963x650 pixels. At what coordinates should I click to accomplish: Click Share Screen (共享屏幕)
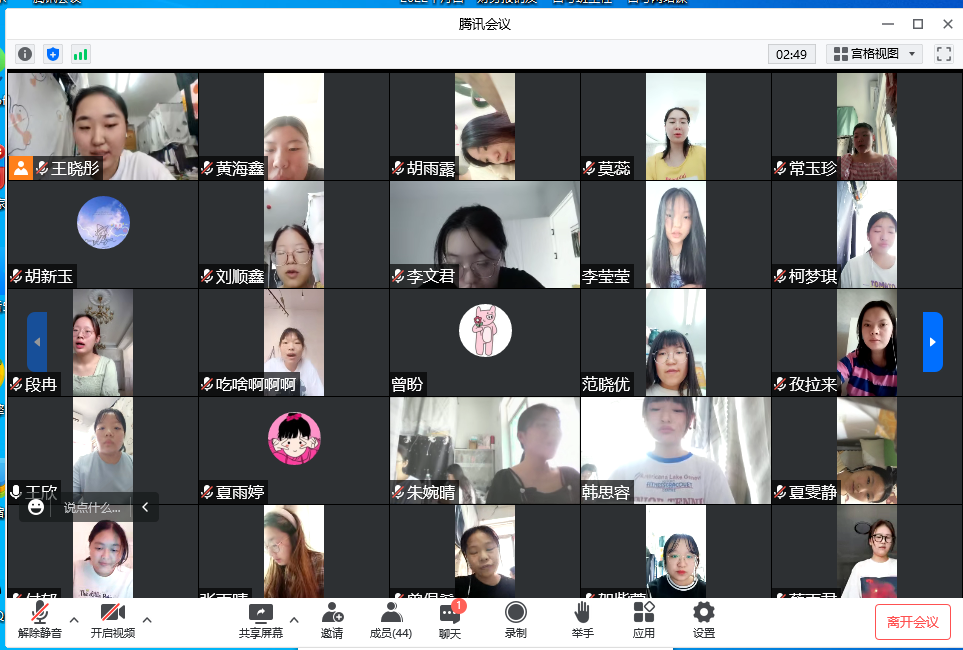(260, 620)
